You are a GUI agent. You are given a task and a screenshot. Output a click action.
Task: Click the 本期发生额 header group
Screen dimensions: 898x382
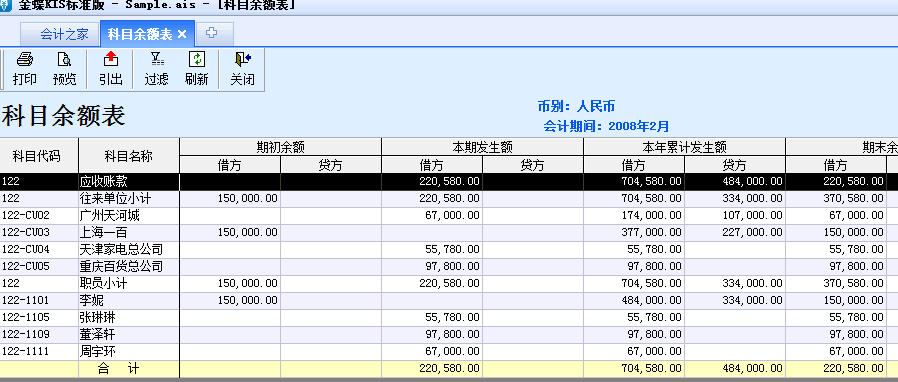pos(482,147)
